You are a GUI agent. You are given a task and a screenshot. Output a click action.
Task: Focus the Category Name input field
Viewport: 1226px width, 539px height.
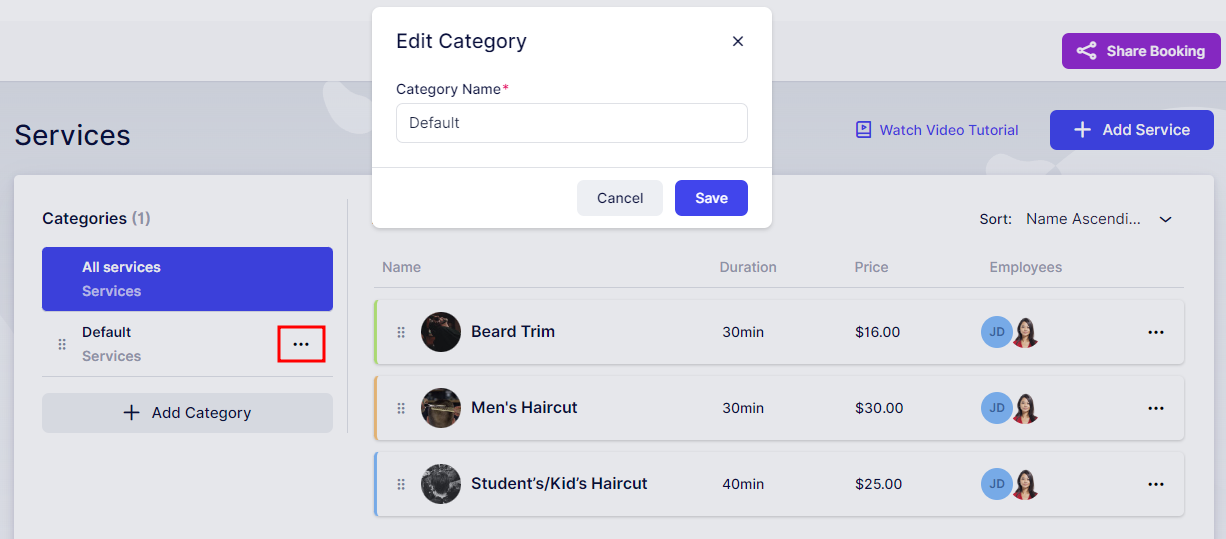[x=572, y=123]
